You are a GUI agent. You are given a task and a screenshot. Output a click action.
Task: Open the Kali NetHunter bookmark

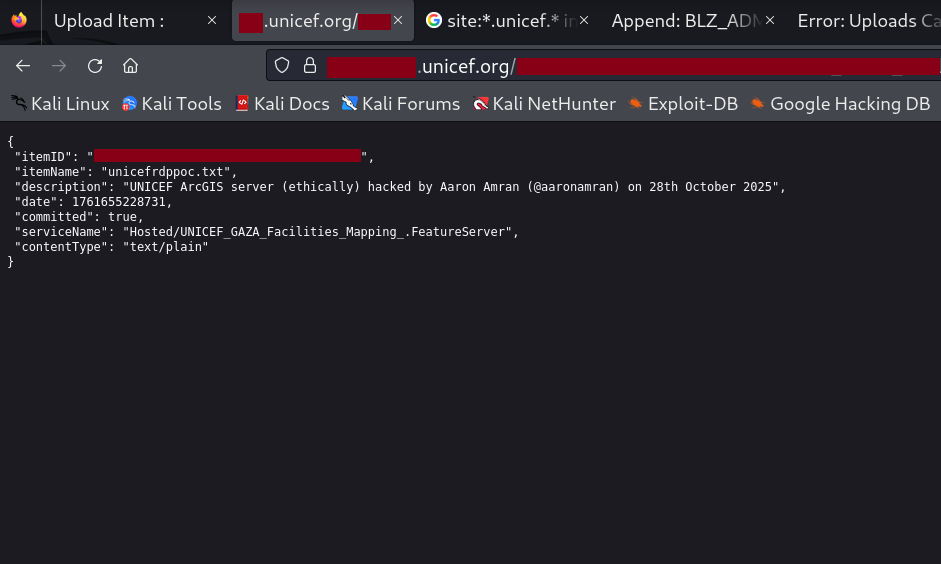[x=544, y=104]
